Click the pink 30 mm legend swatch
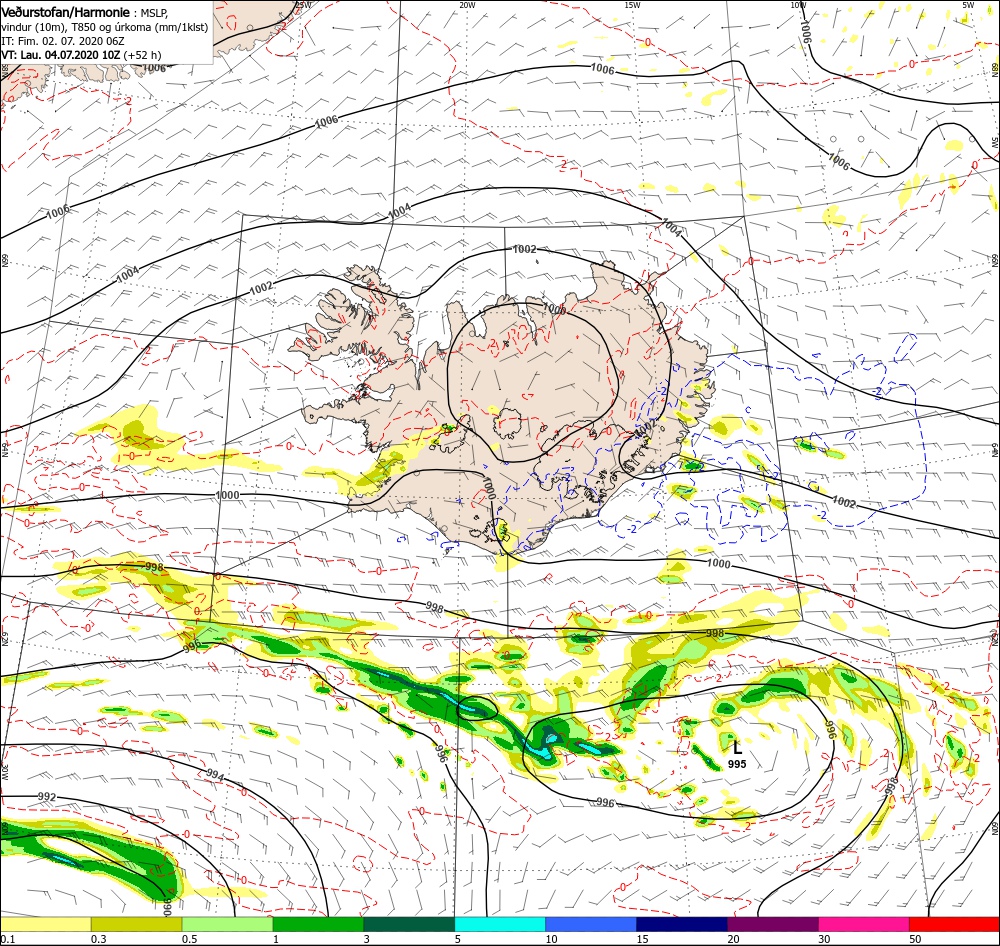1000x946 pixels. point(864,924)
